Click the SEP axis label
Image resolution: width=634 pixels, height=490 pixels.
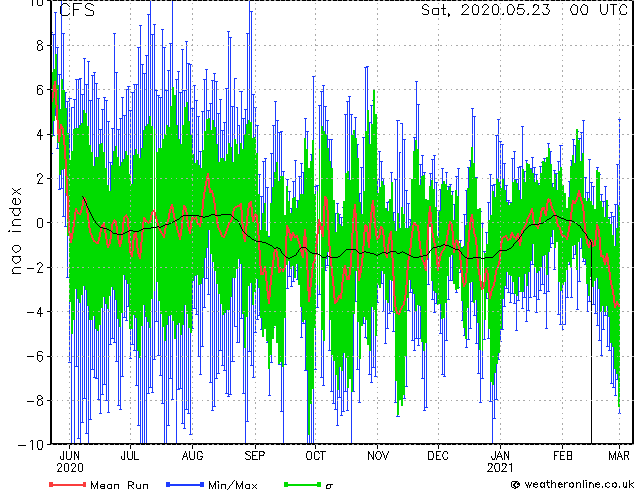point(255,456)
